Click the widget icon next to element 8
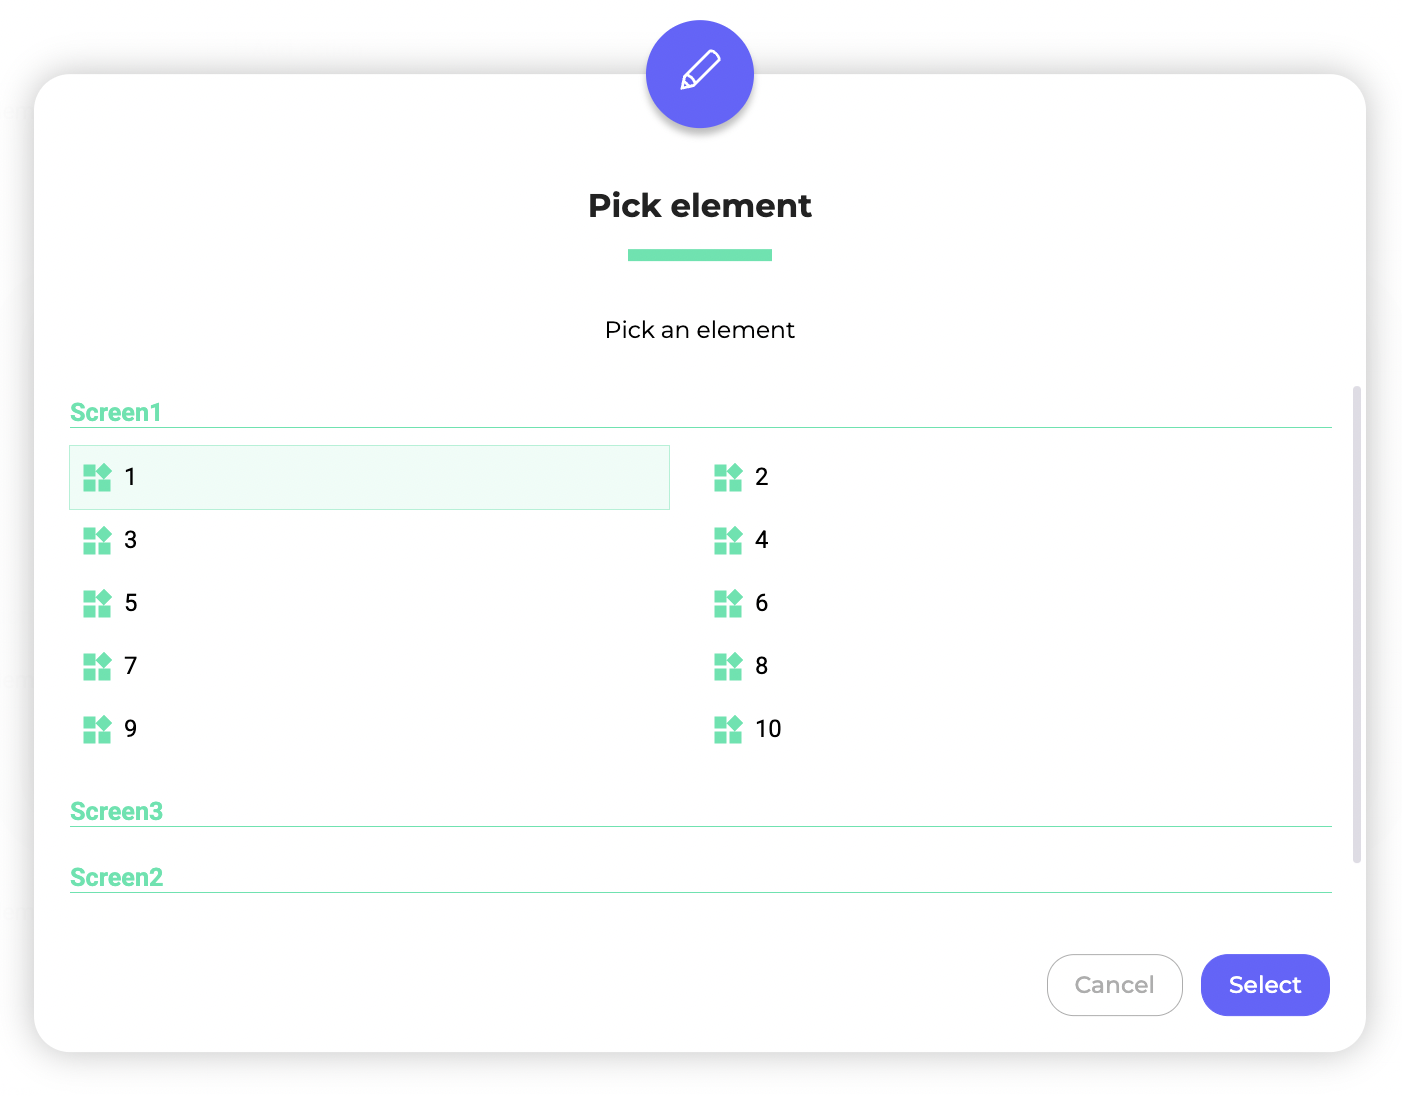Image resolution: width=1402 pixels, height=1096 pixels. pos(728,666)
